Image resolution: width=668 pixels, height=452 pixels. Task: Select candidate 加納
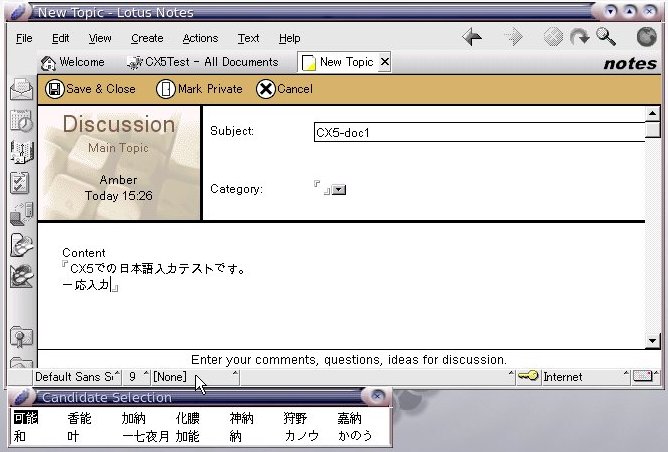click(133, 418)
